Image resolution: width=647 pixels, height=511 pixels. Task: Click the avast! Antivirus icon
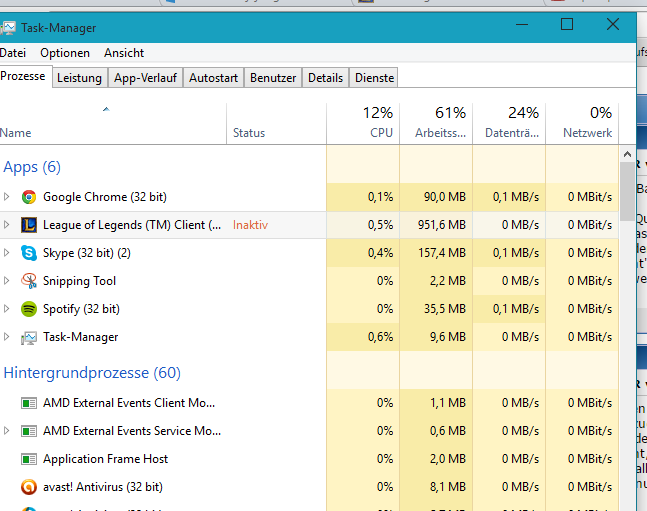click(29, 487)
